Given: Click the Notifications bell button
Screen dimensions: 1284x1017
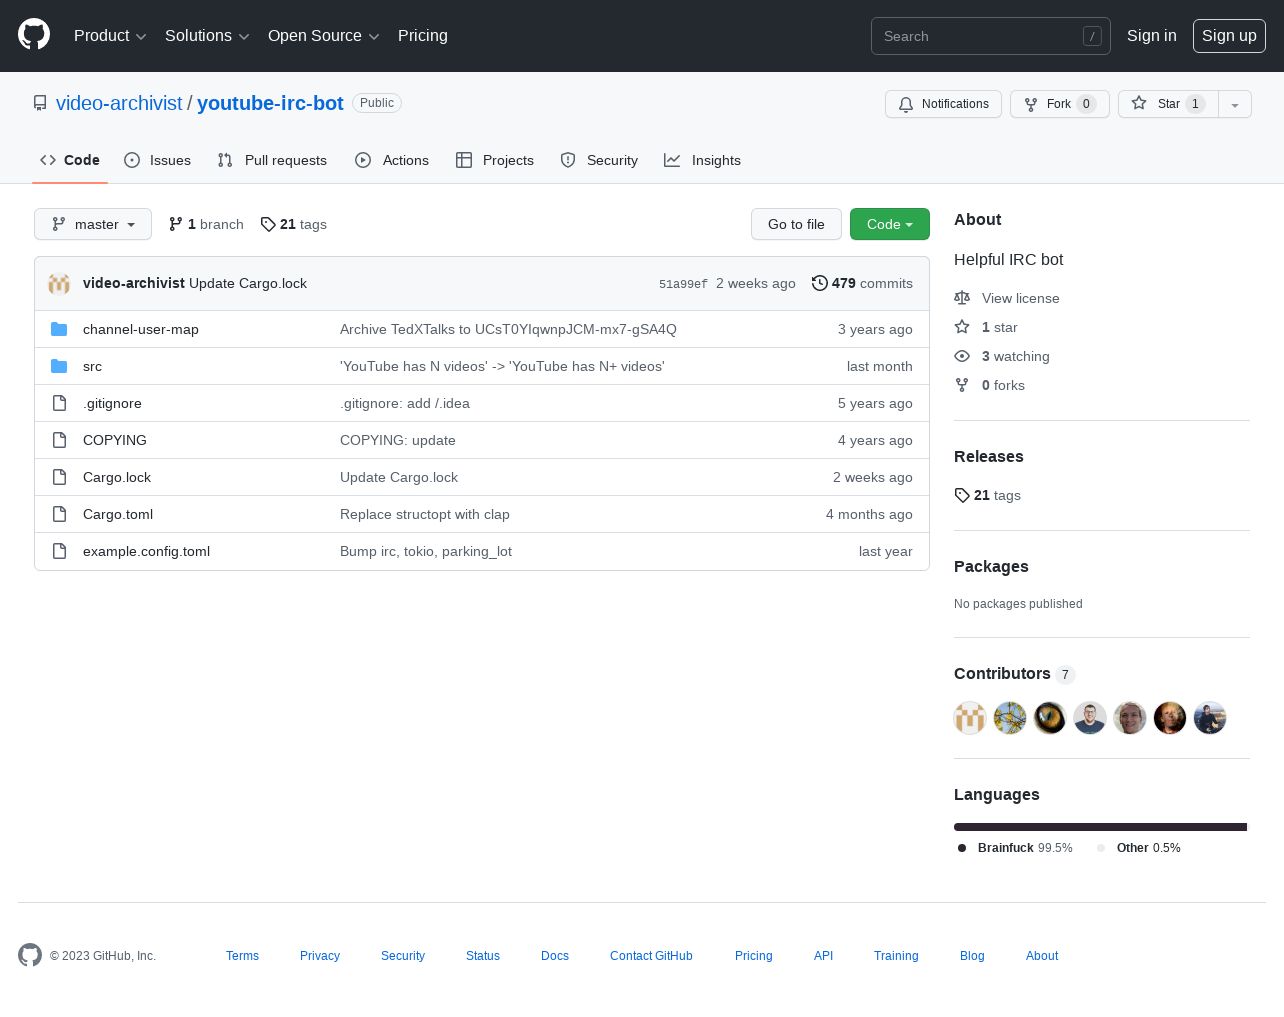Looking at the screenshot, I should tap(943, 104).
